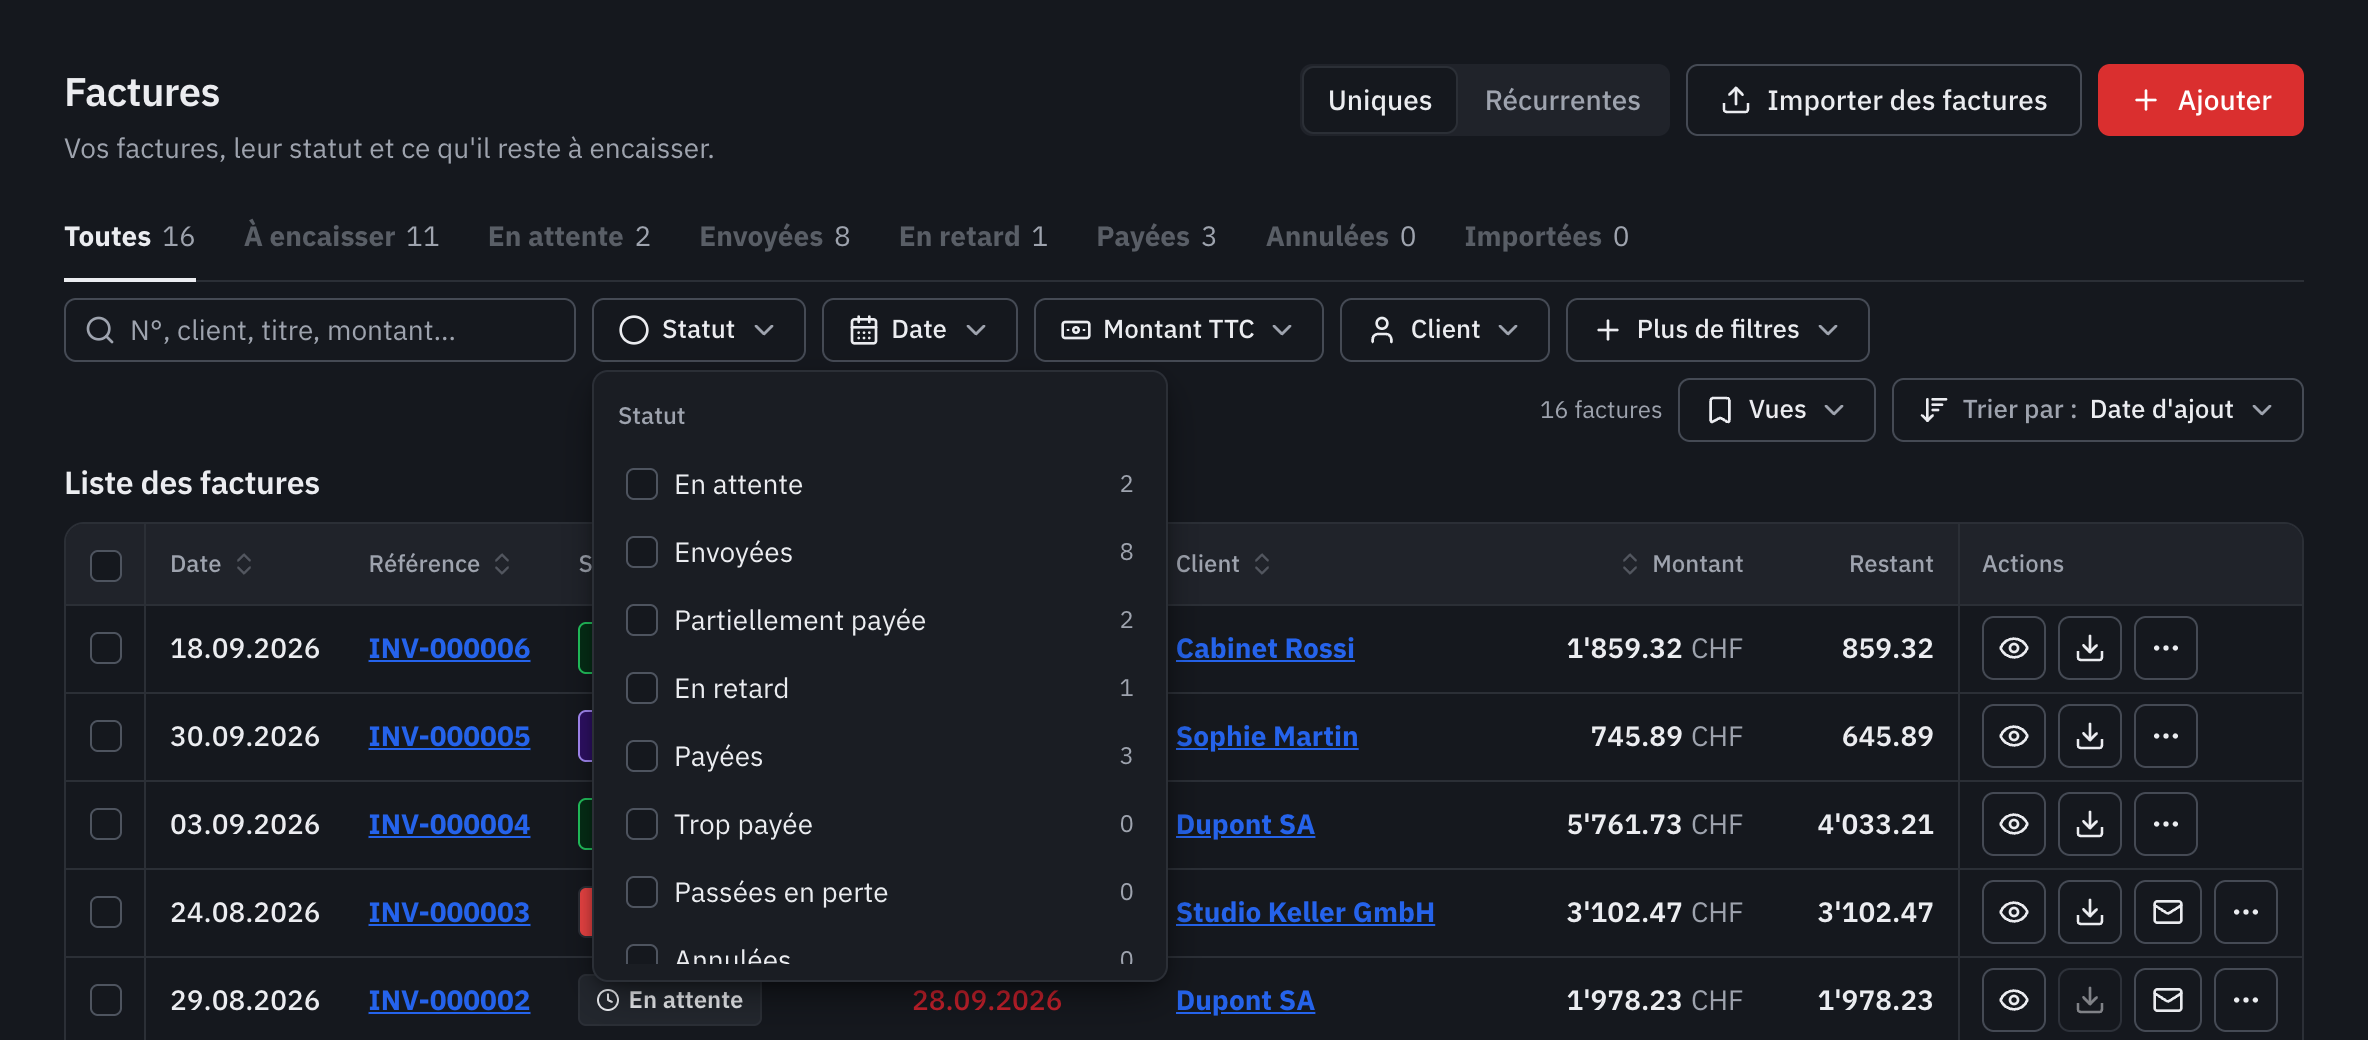Switch to the En retard tab
Viewport: 2368px width, 1040px height.
[x=973, y=237]
